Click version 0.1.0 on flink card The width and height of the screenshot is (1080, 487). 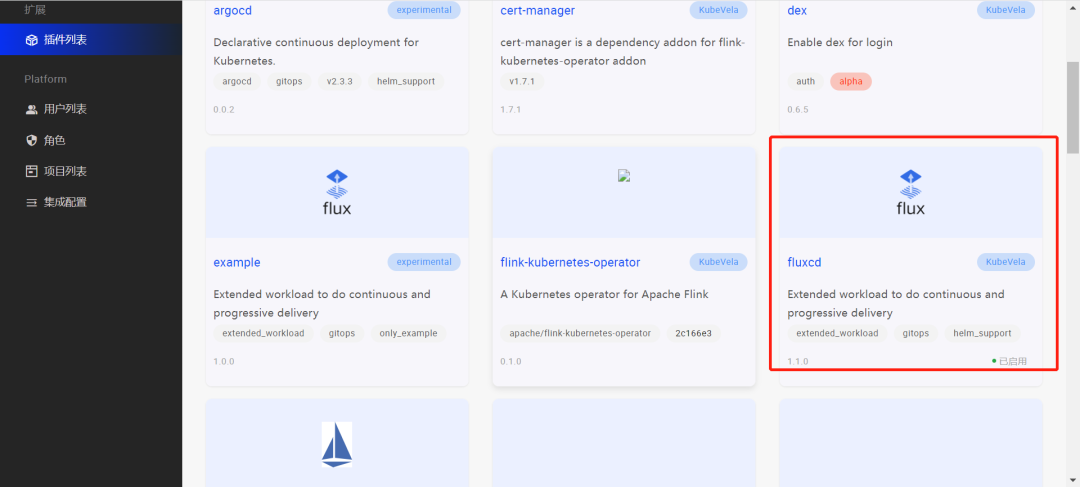click(510, 362)
